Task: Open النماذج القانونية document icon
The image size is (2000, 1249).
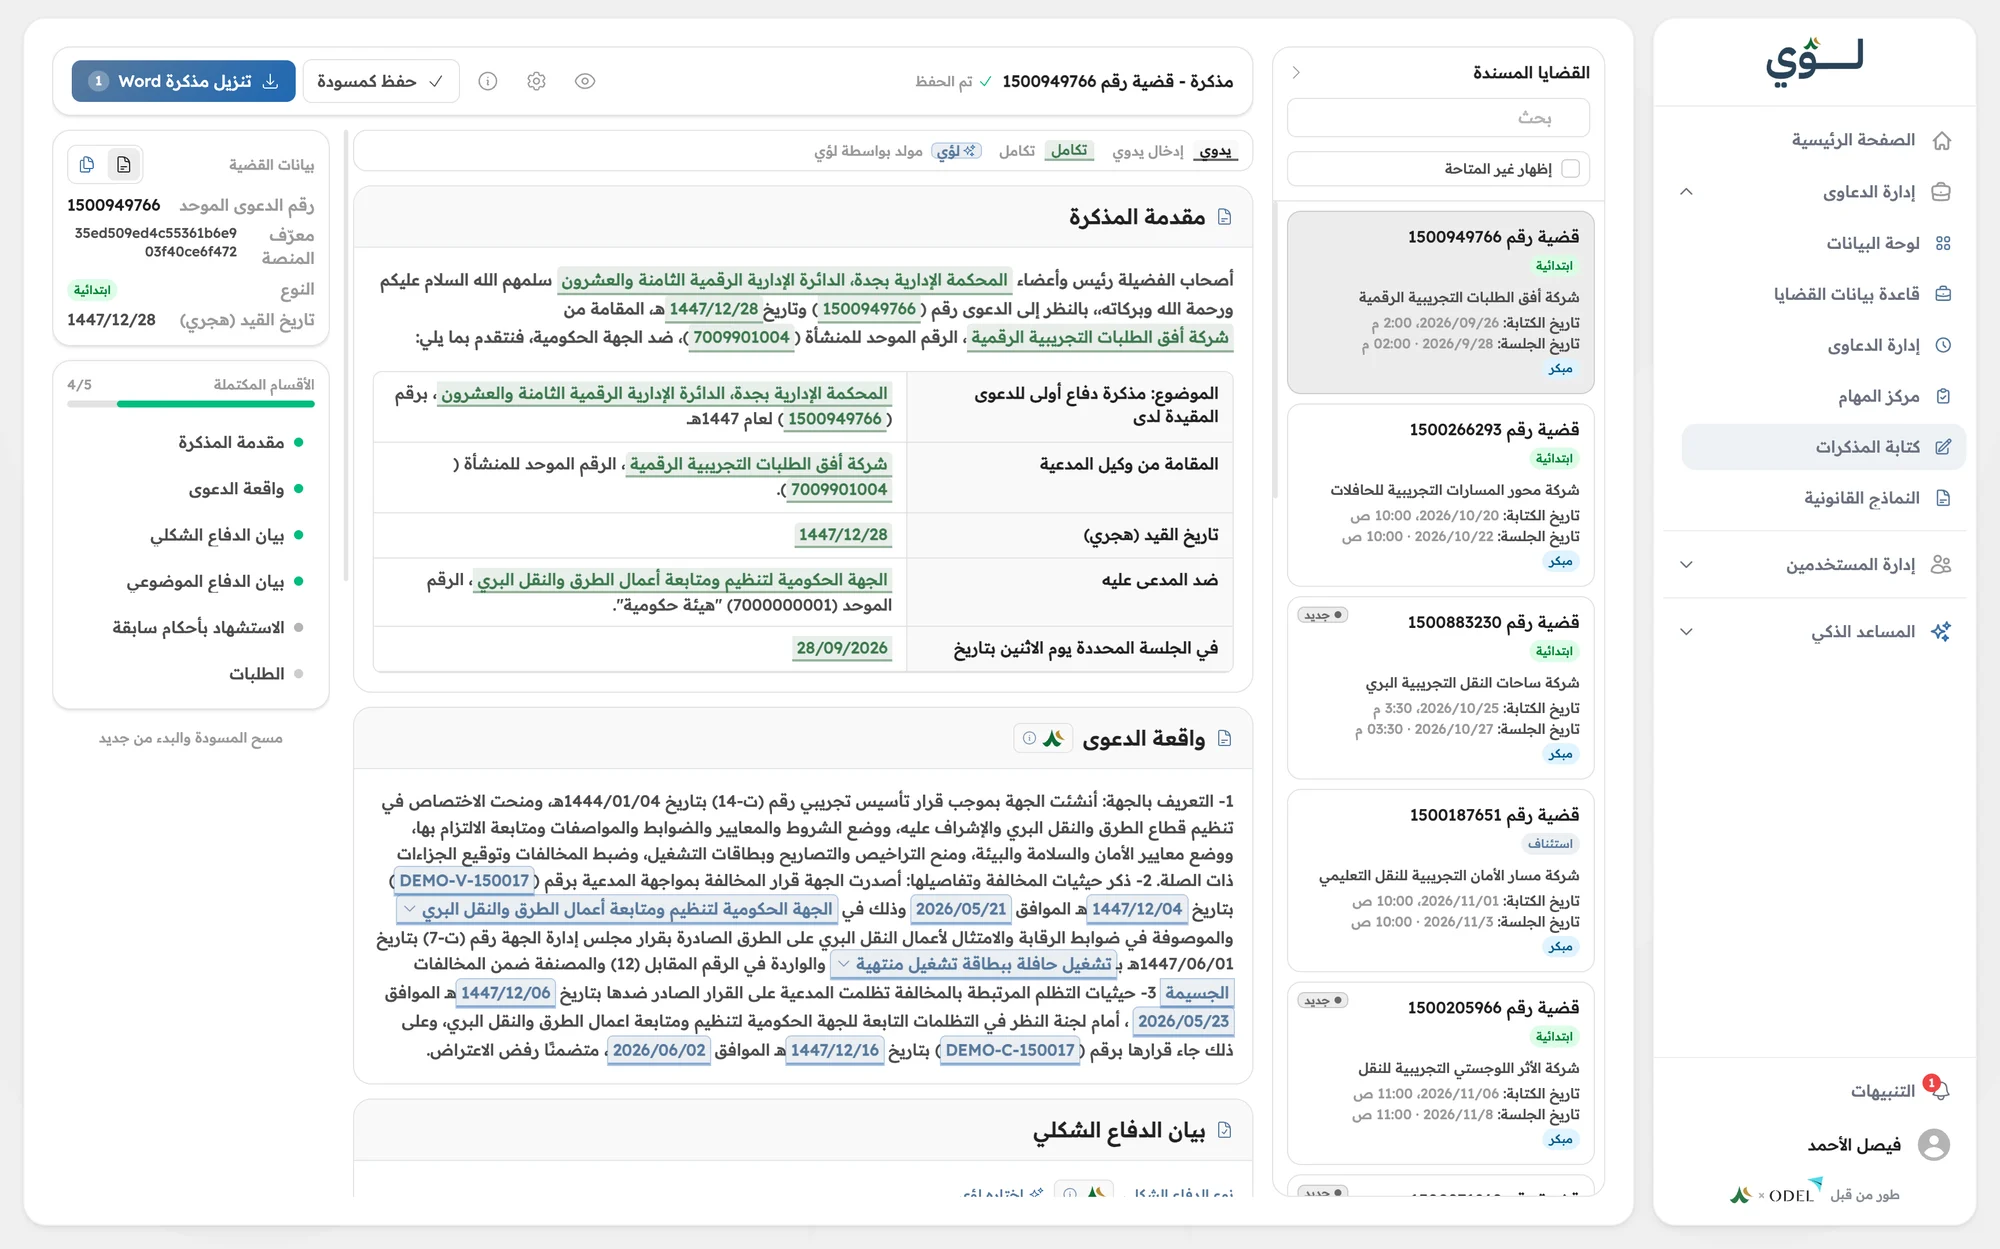Action: coord(1943,498)
